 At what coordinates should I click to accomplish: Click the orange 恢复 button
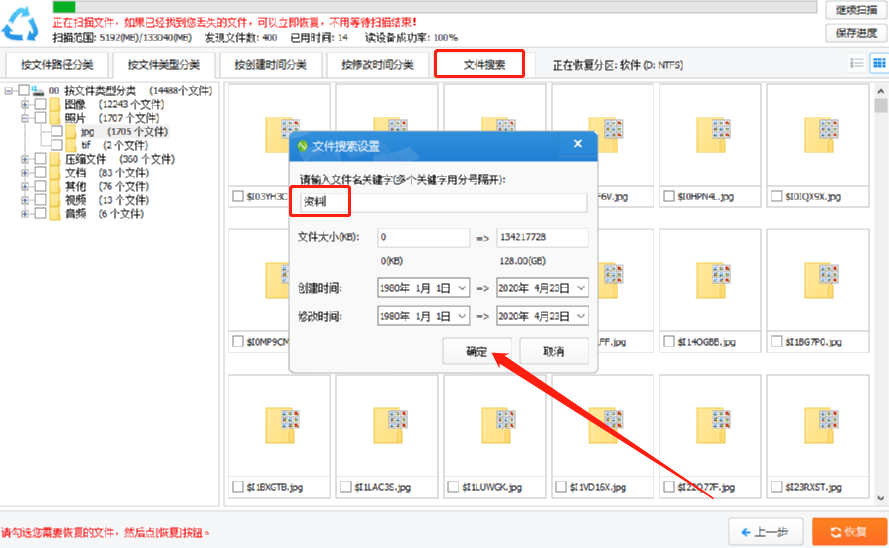pyautogui.click(x=849, y=532)
